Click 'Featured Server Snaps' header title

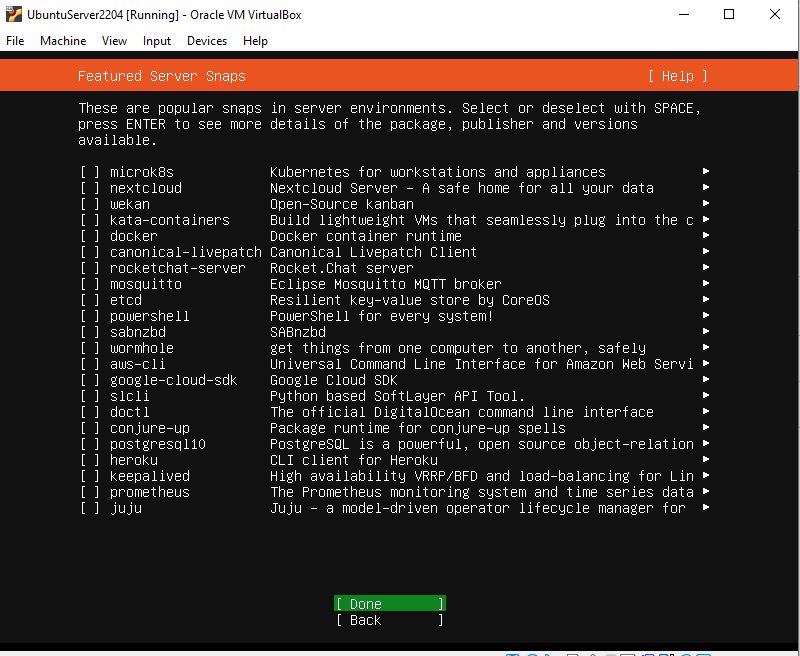coord(162,77)
